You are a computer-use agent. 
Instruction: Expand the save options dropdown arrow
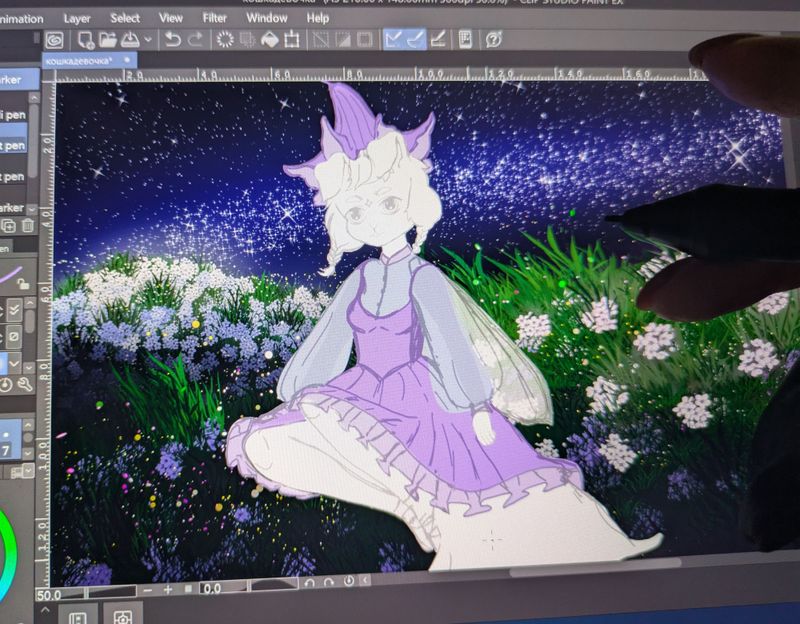coord(149,40)
